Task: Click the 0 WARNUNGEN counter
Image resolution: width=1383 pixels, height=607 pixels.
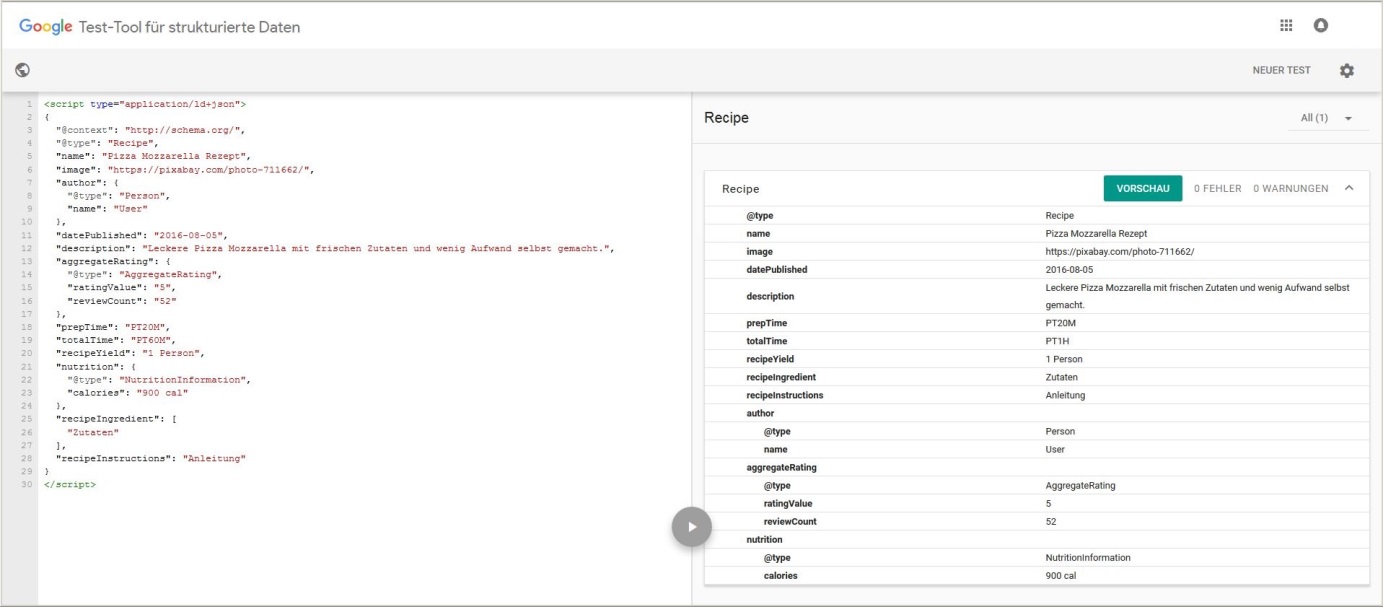Action: 1291,188
